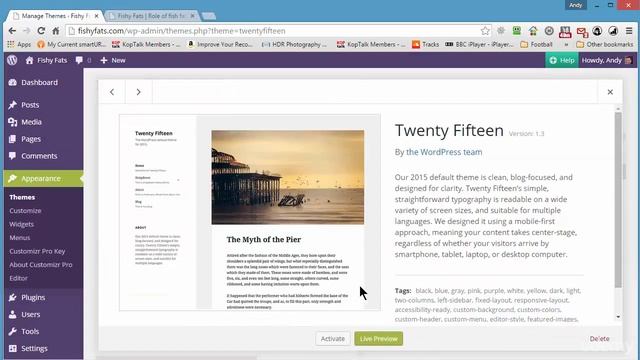
Task: Open the Customize submenu item
Action: 25,211
